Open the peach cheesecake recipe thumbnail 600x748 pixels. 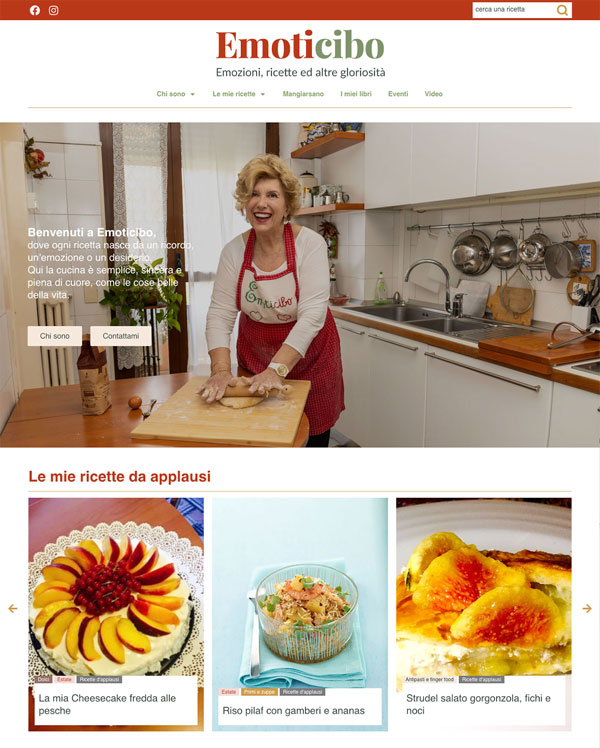click(x=116, y=587)
